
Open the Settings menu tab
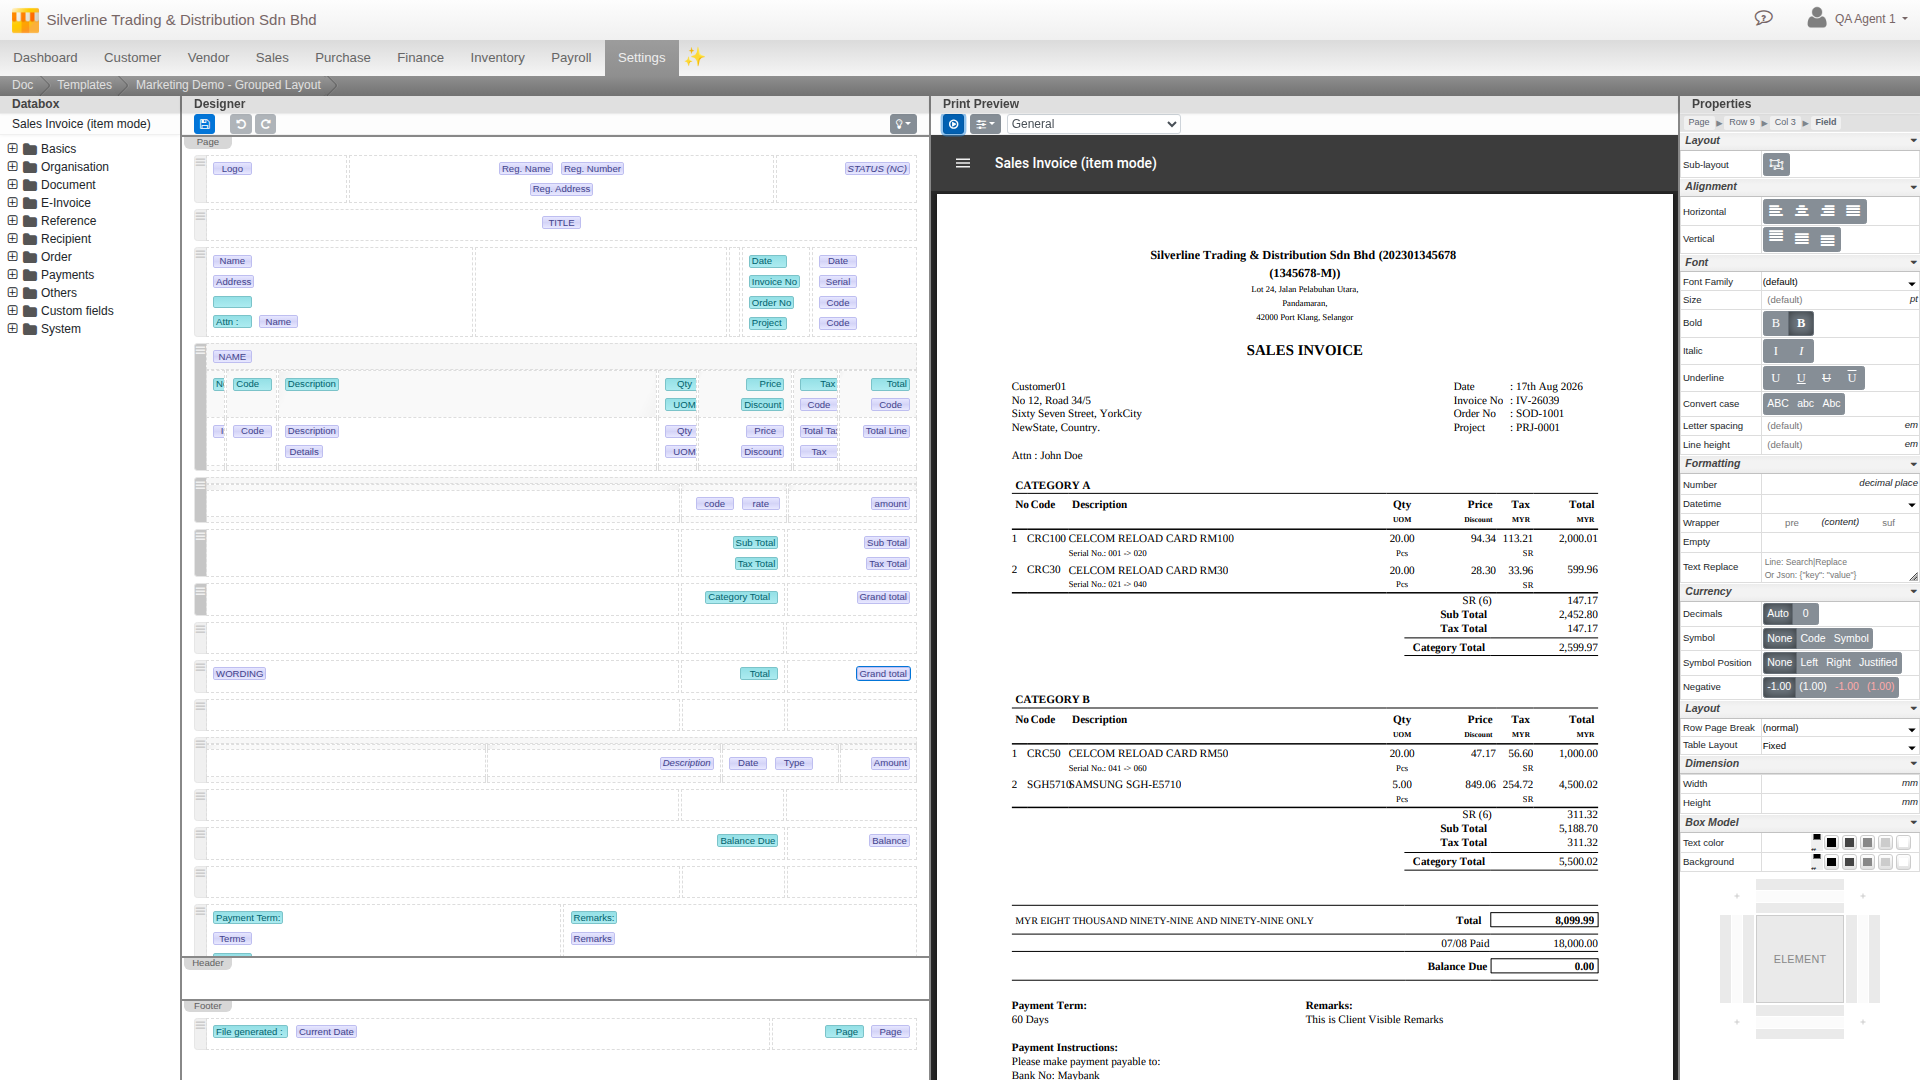641,58
